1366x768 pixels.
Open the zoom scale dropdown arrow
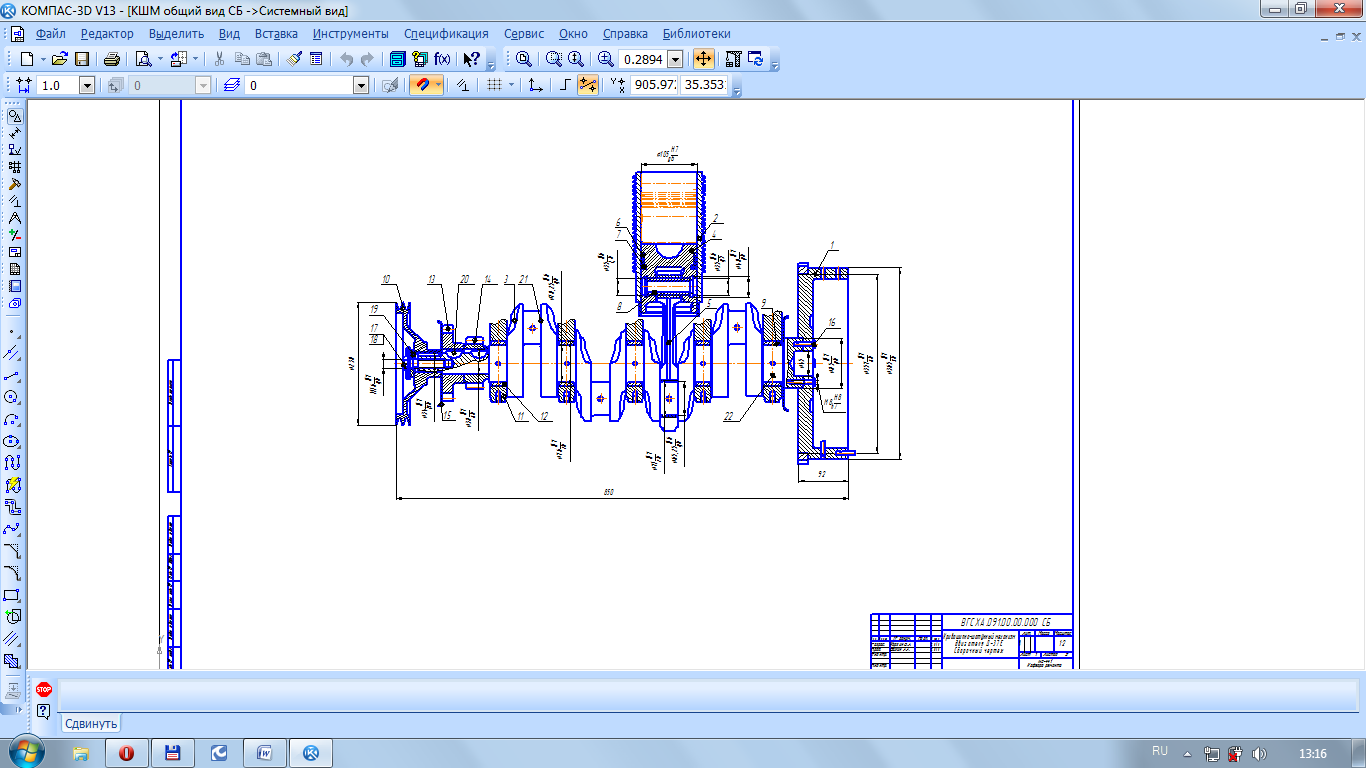675,59
